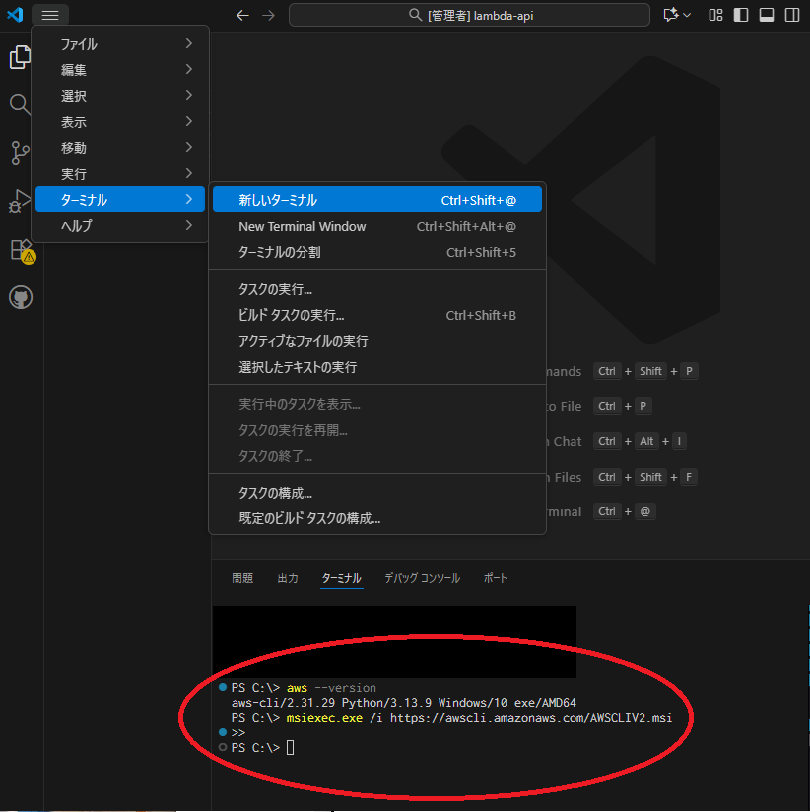Open the Explorer view in activity bar
Image resolution: width=810 pixels, height=812 pixels.
click(x=20, y=56)
